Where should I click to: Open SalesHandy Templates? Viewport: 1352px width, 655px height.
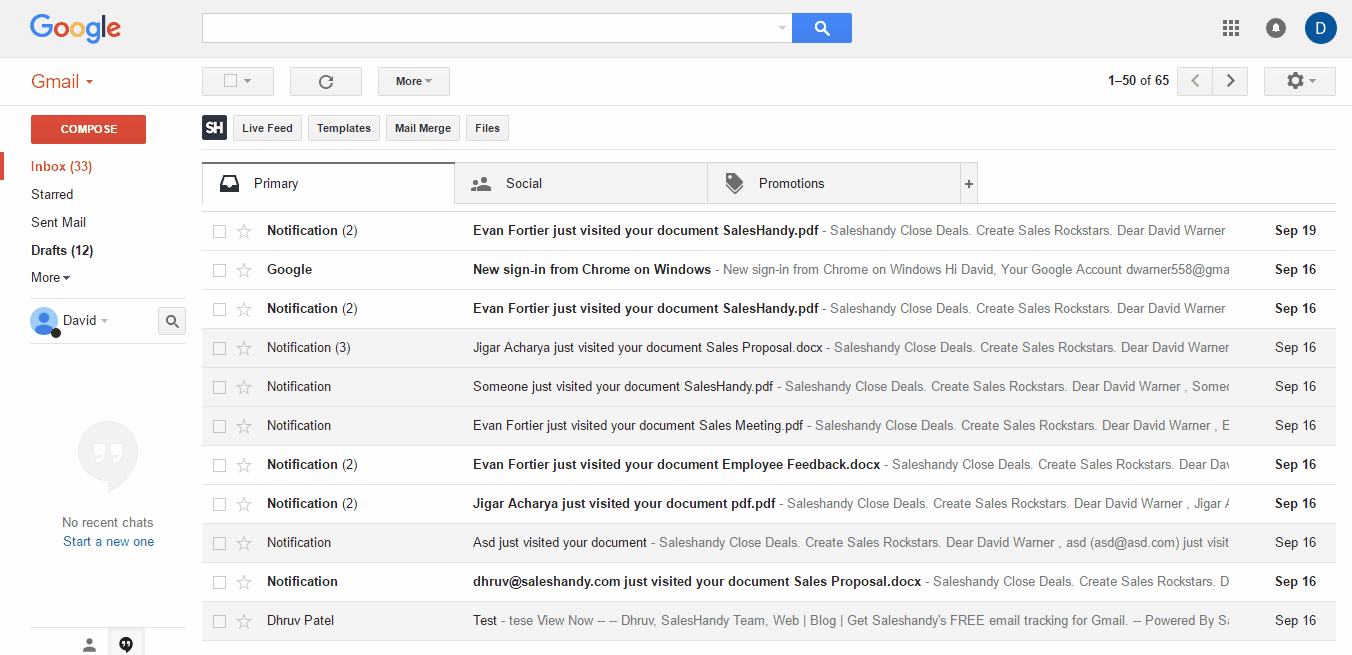point(344,128)
